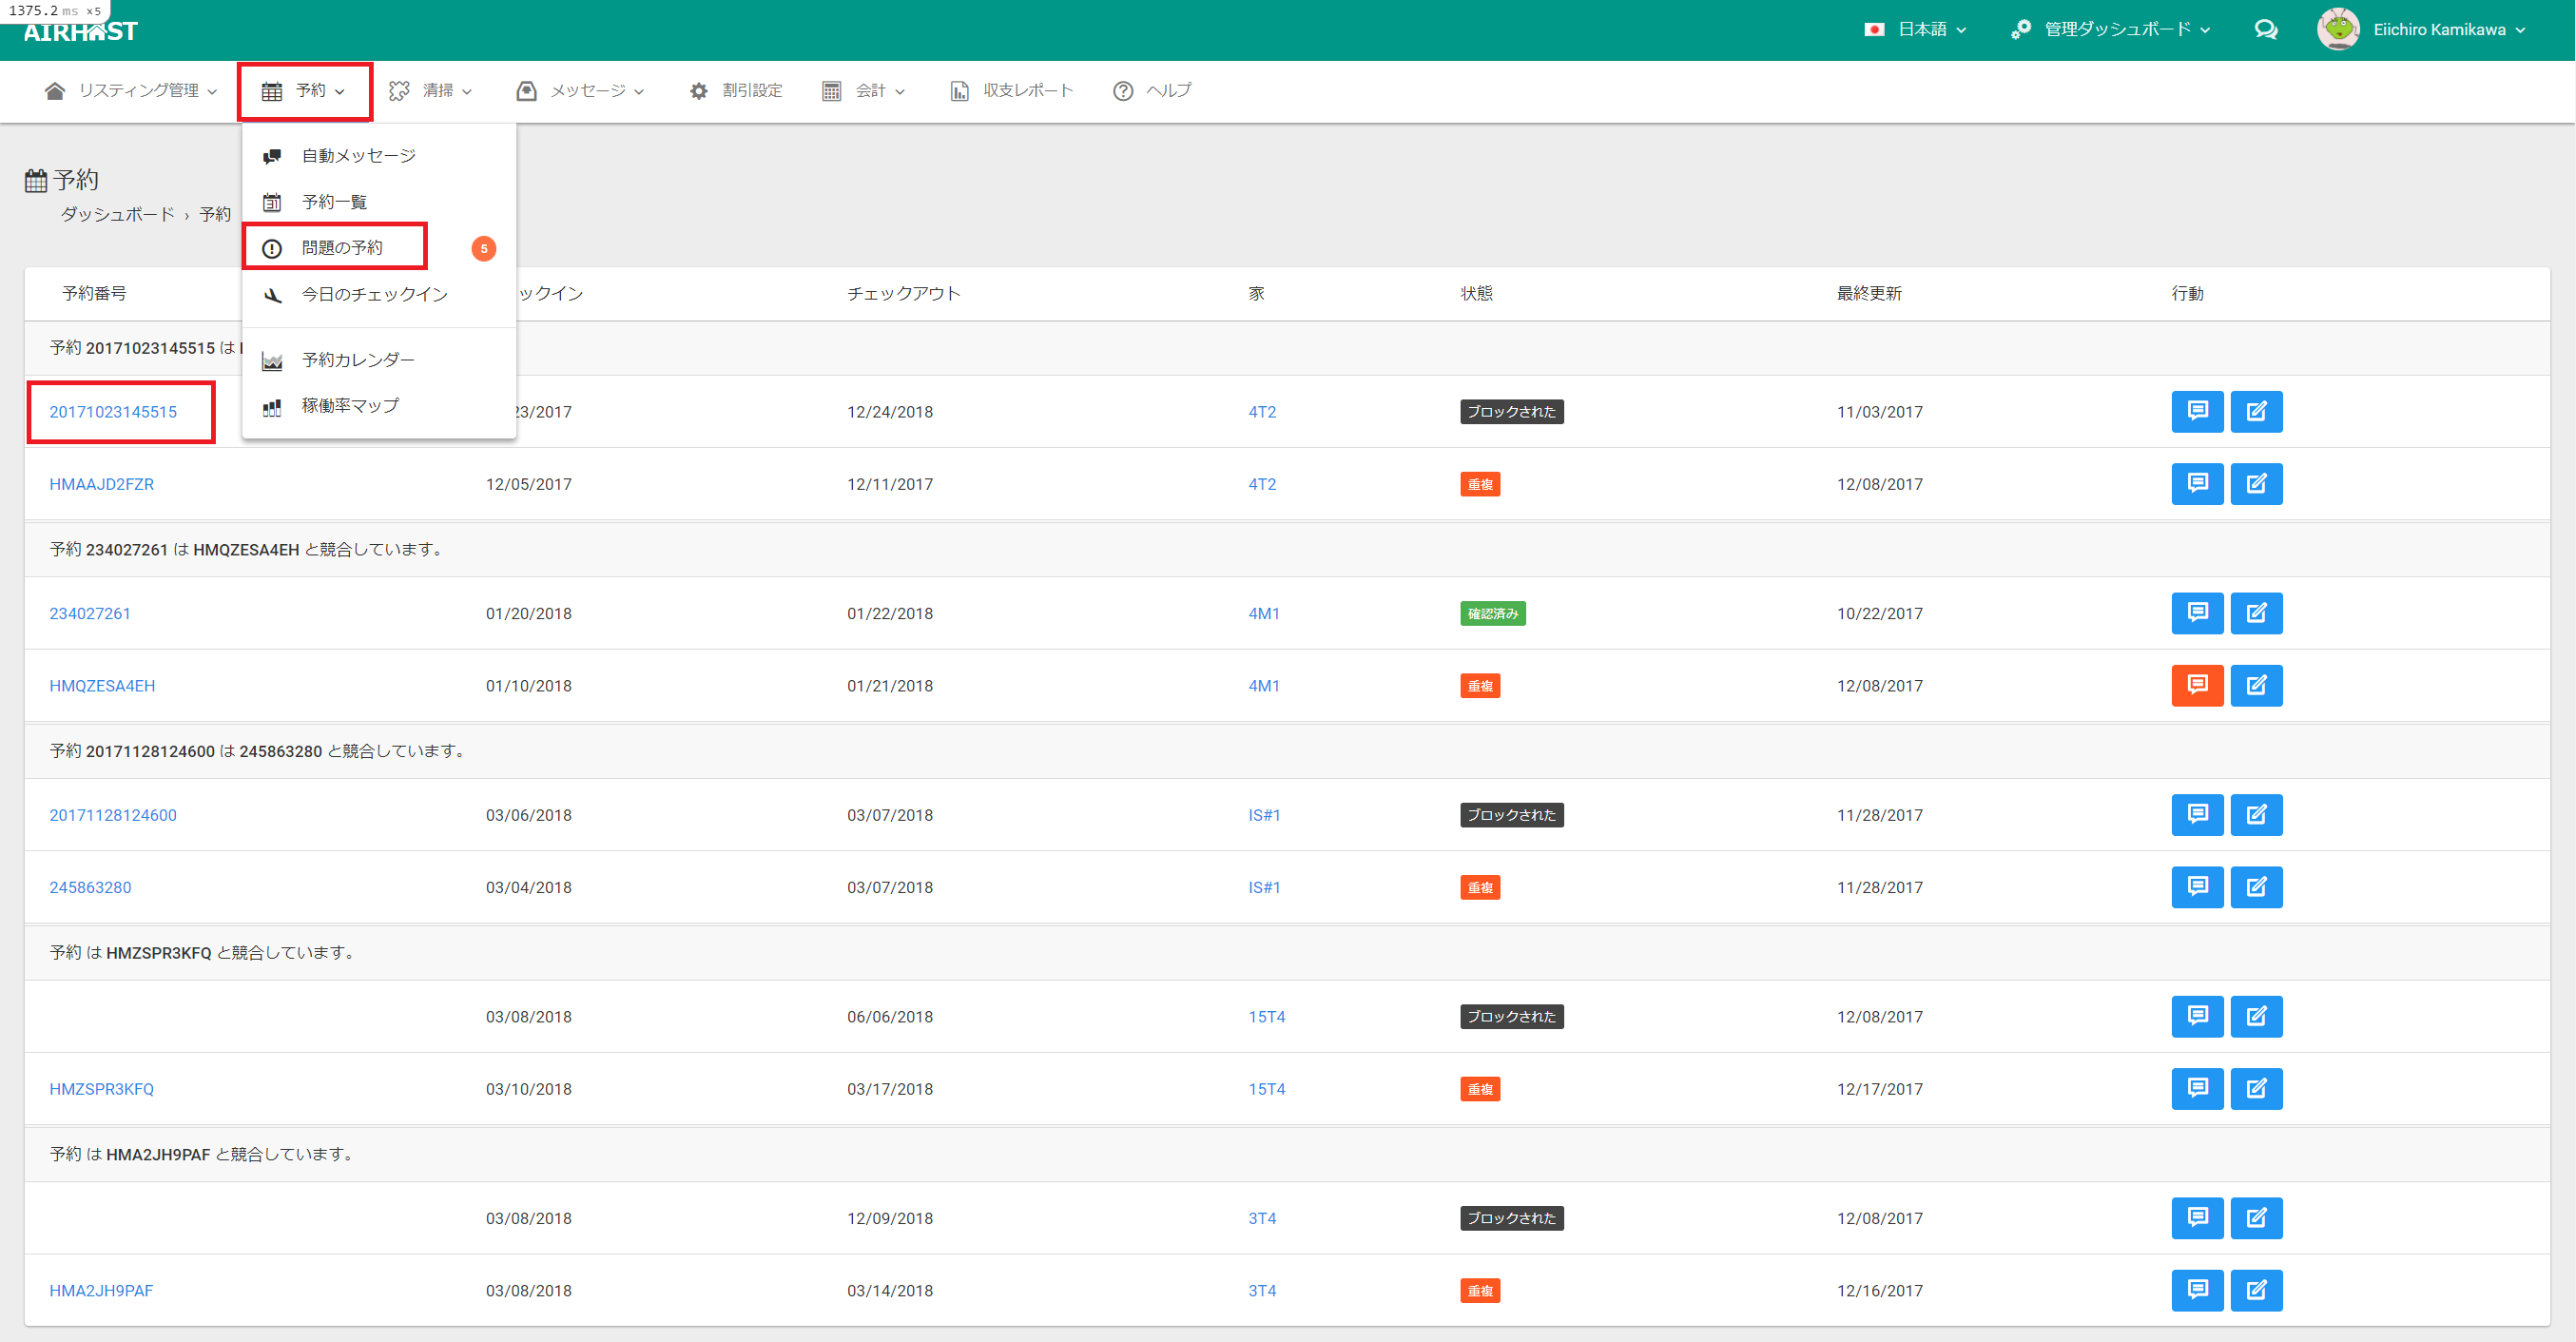This screenshot has width=2576, height=1342.
Task: Click the message icon for reservation 245863280
Action: [2196, 887]
